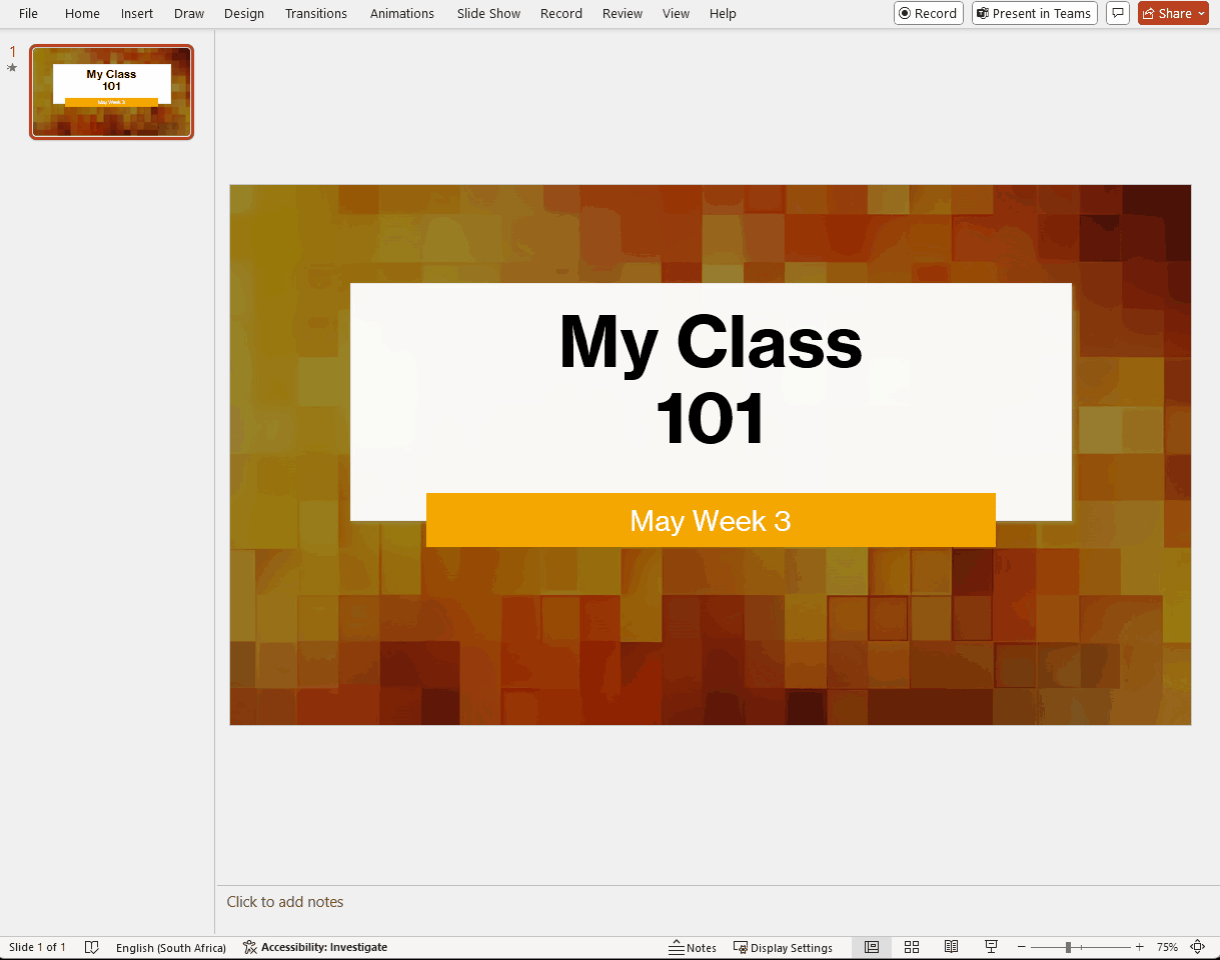Click the spell check book icon
The height and width of the screenshot is (960, 1220).
(x=91, y=947)
